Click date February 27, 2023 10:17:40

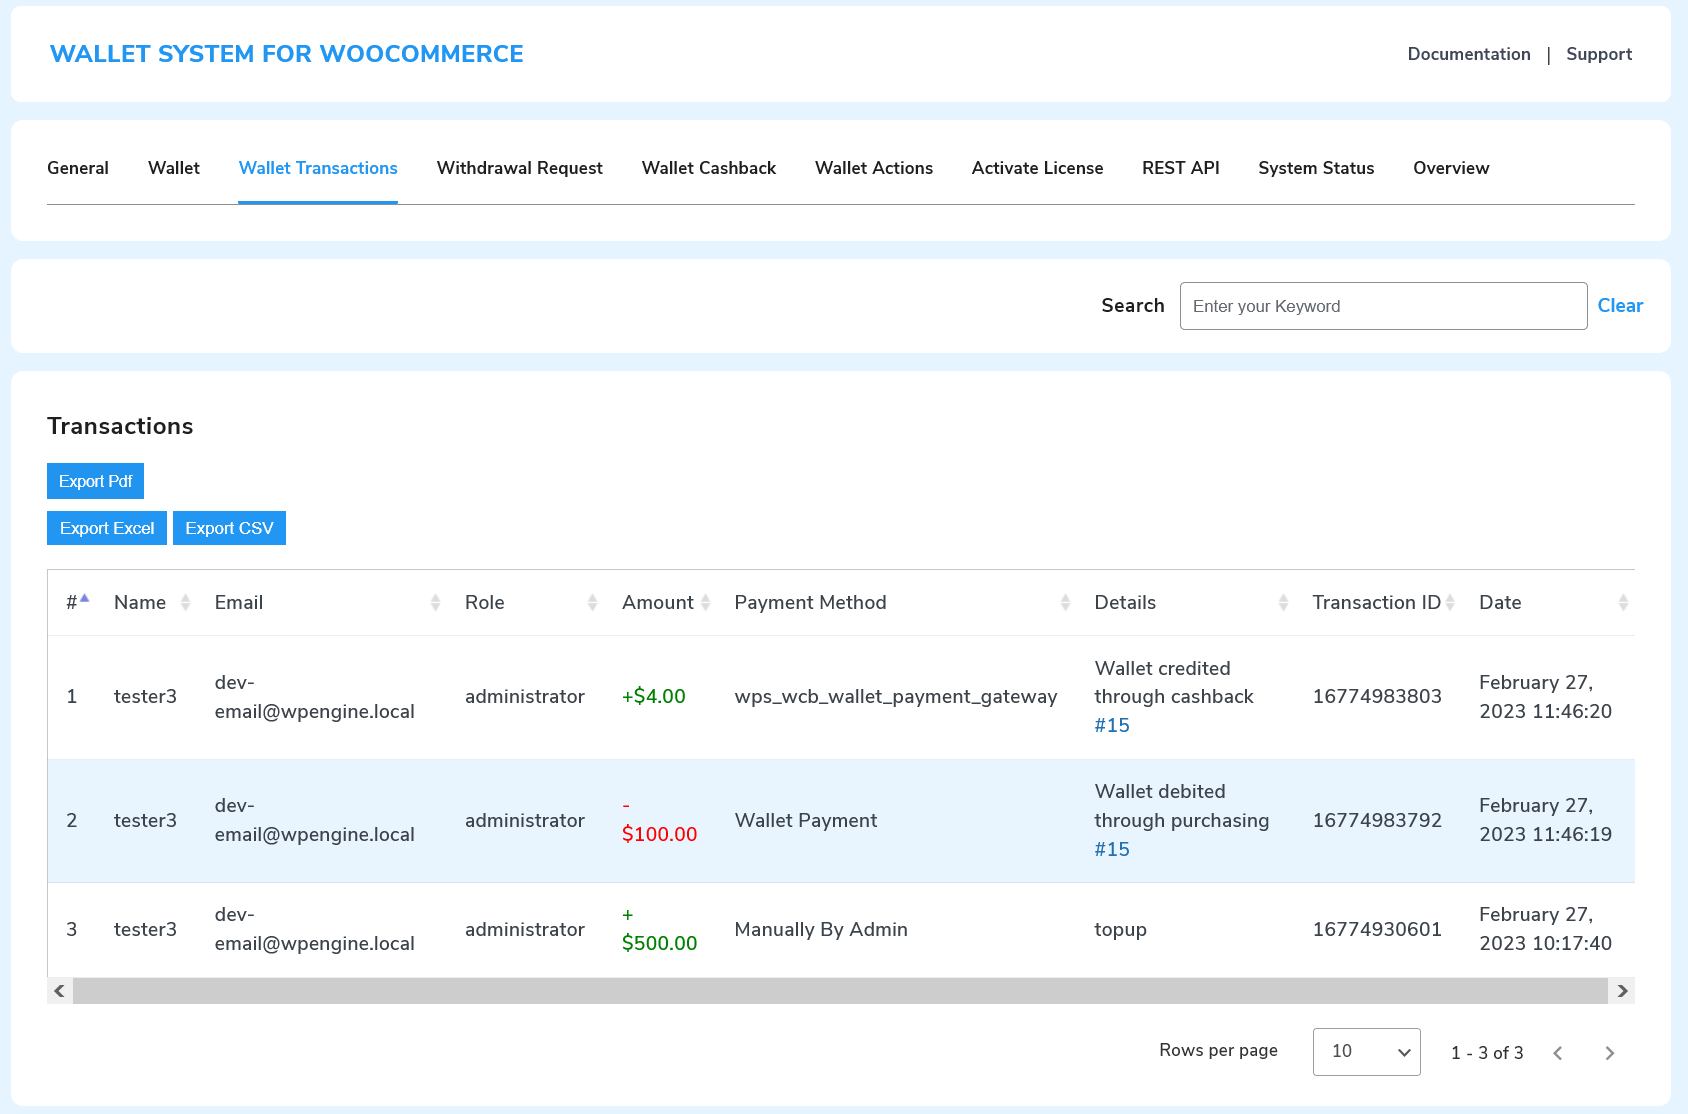[x=1545, y=929]
